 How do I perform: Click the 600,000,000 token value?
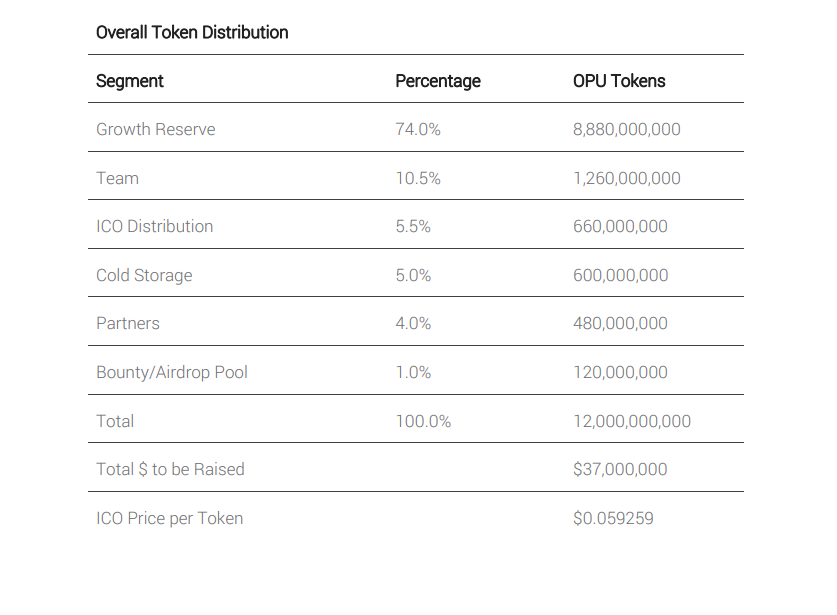click(620, 275)
